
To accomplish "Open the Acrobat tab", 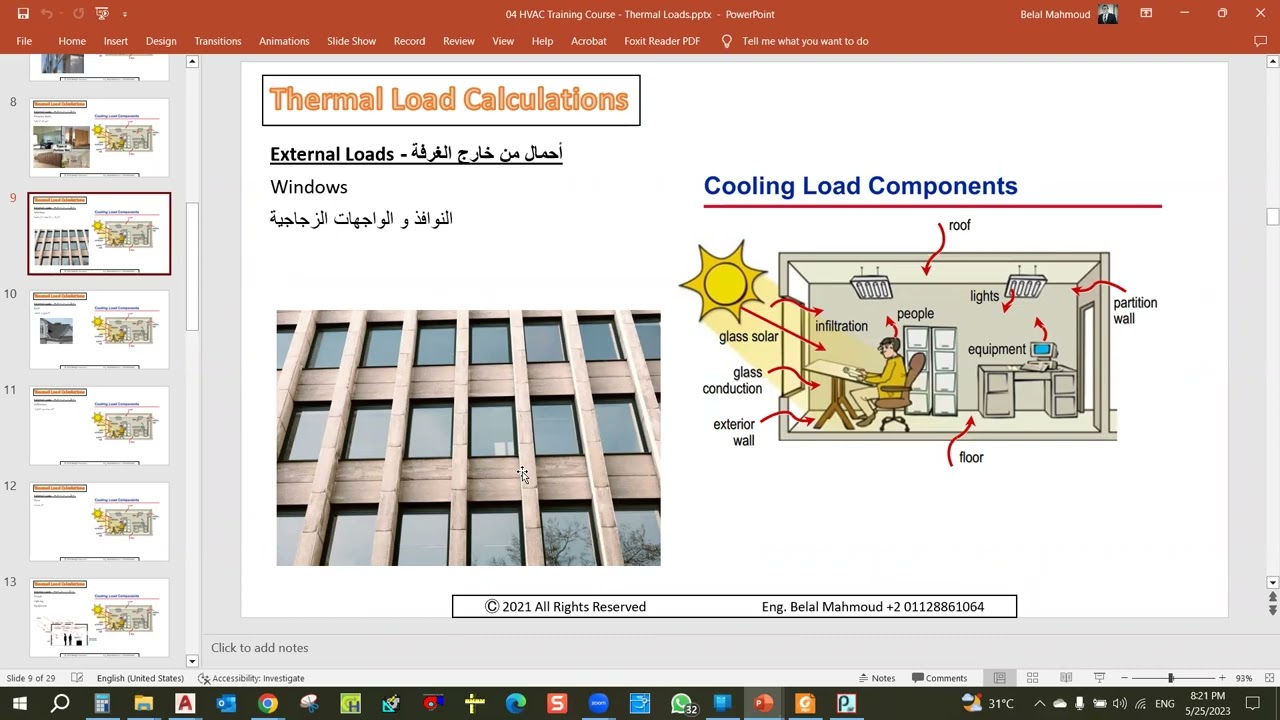I will point(589,41).
